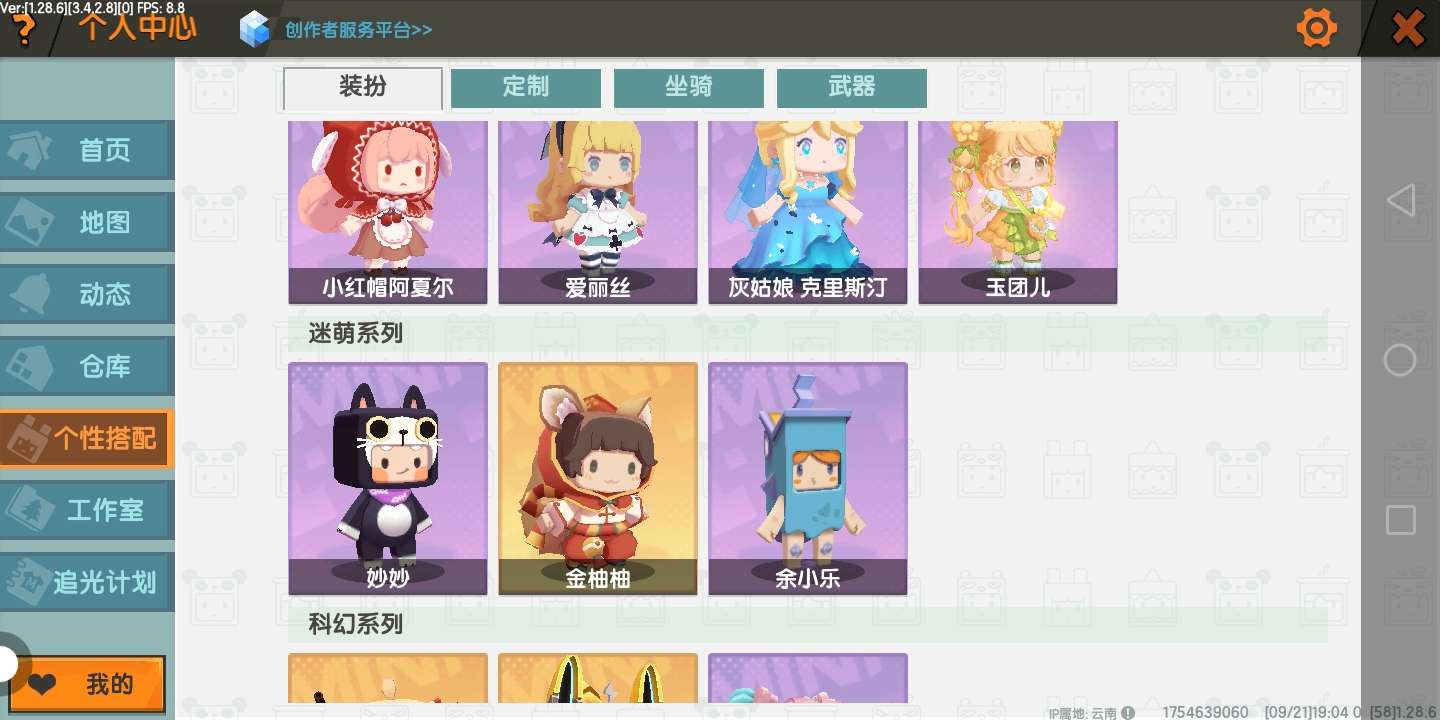Switch to the 坐骑 mounts tab
Screen dimensions: 1440x720
(x=689, y=88)
